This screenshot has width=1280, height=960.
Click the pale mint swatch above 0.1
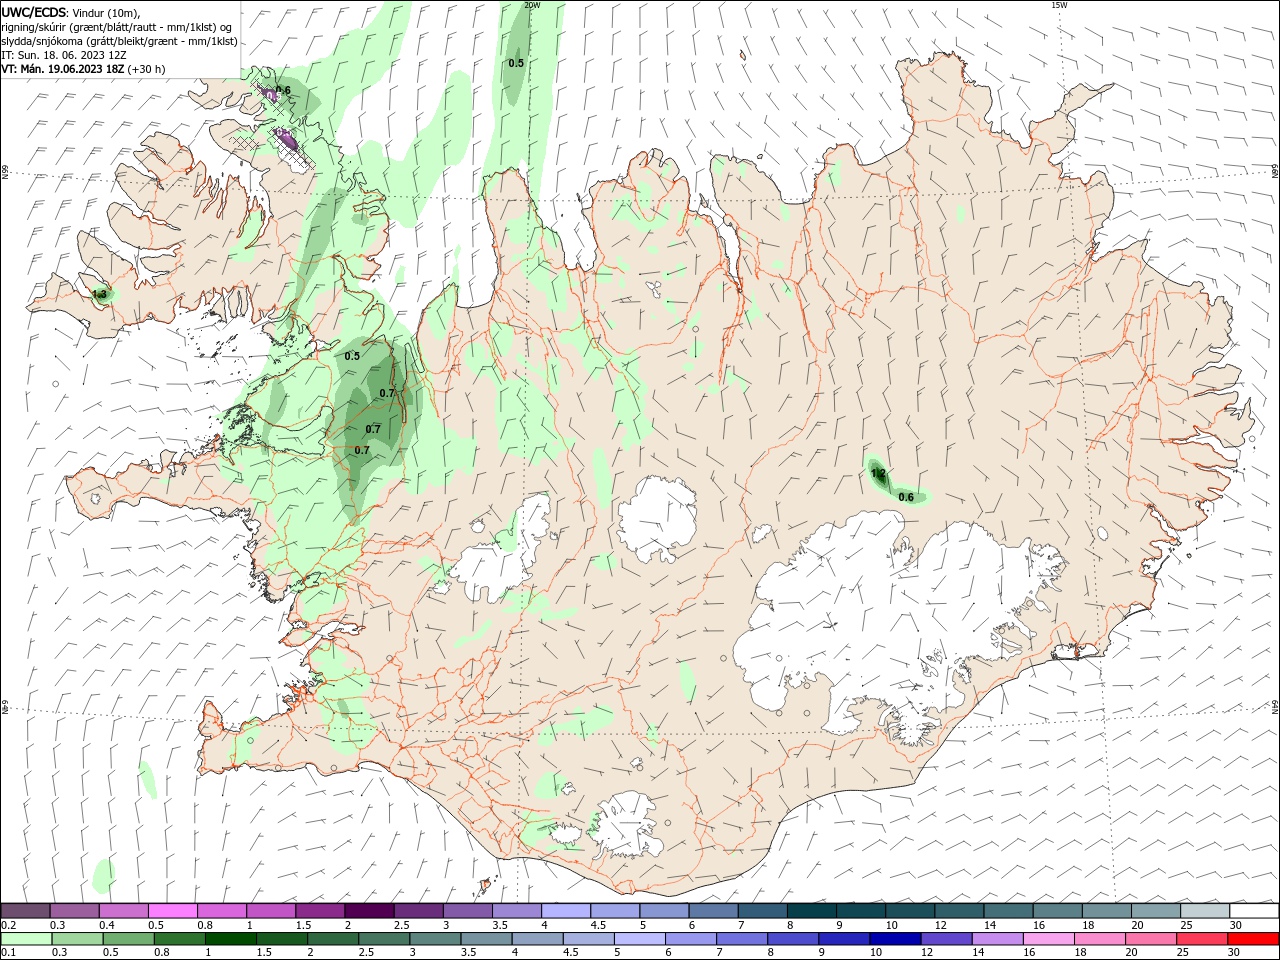(x=26, y=939)
